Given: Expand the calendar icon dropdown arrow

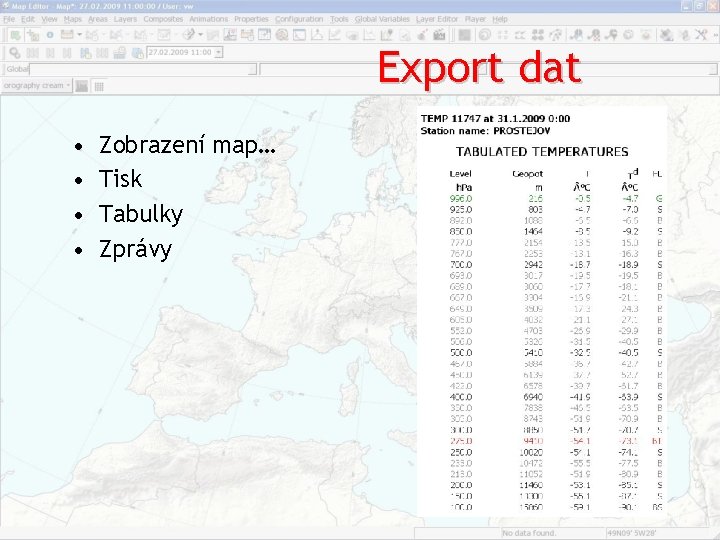Looking at the screenshot, I should 79,34.
